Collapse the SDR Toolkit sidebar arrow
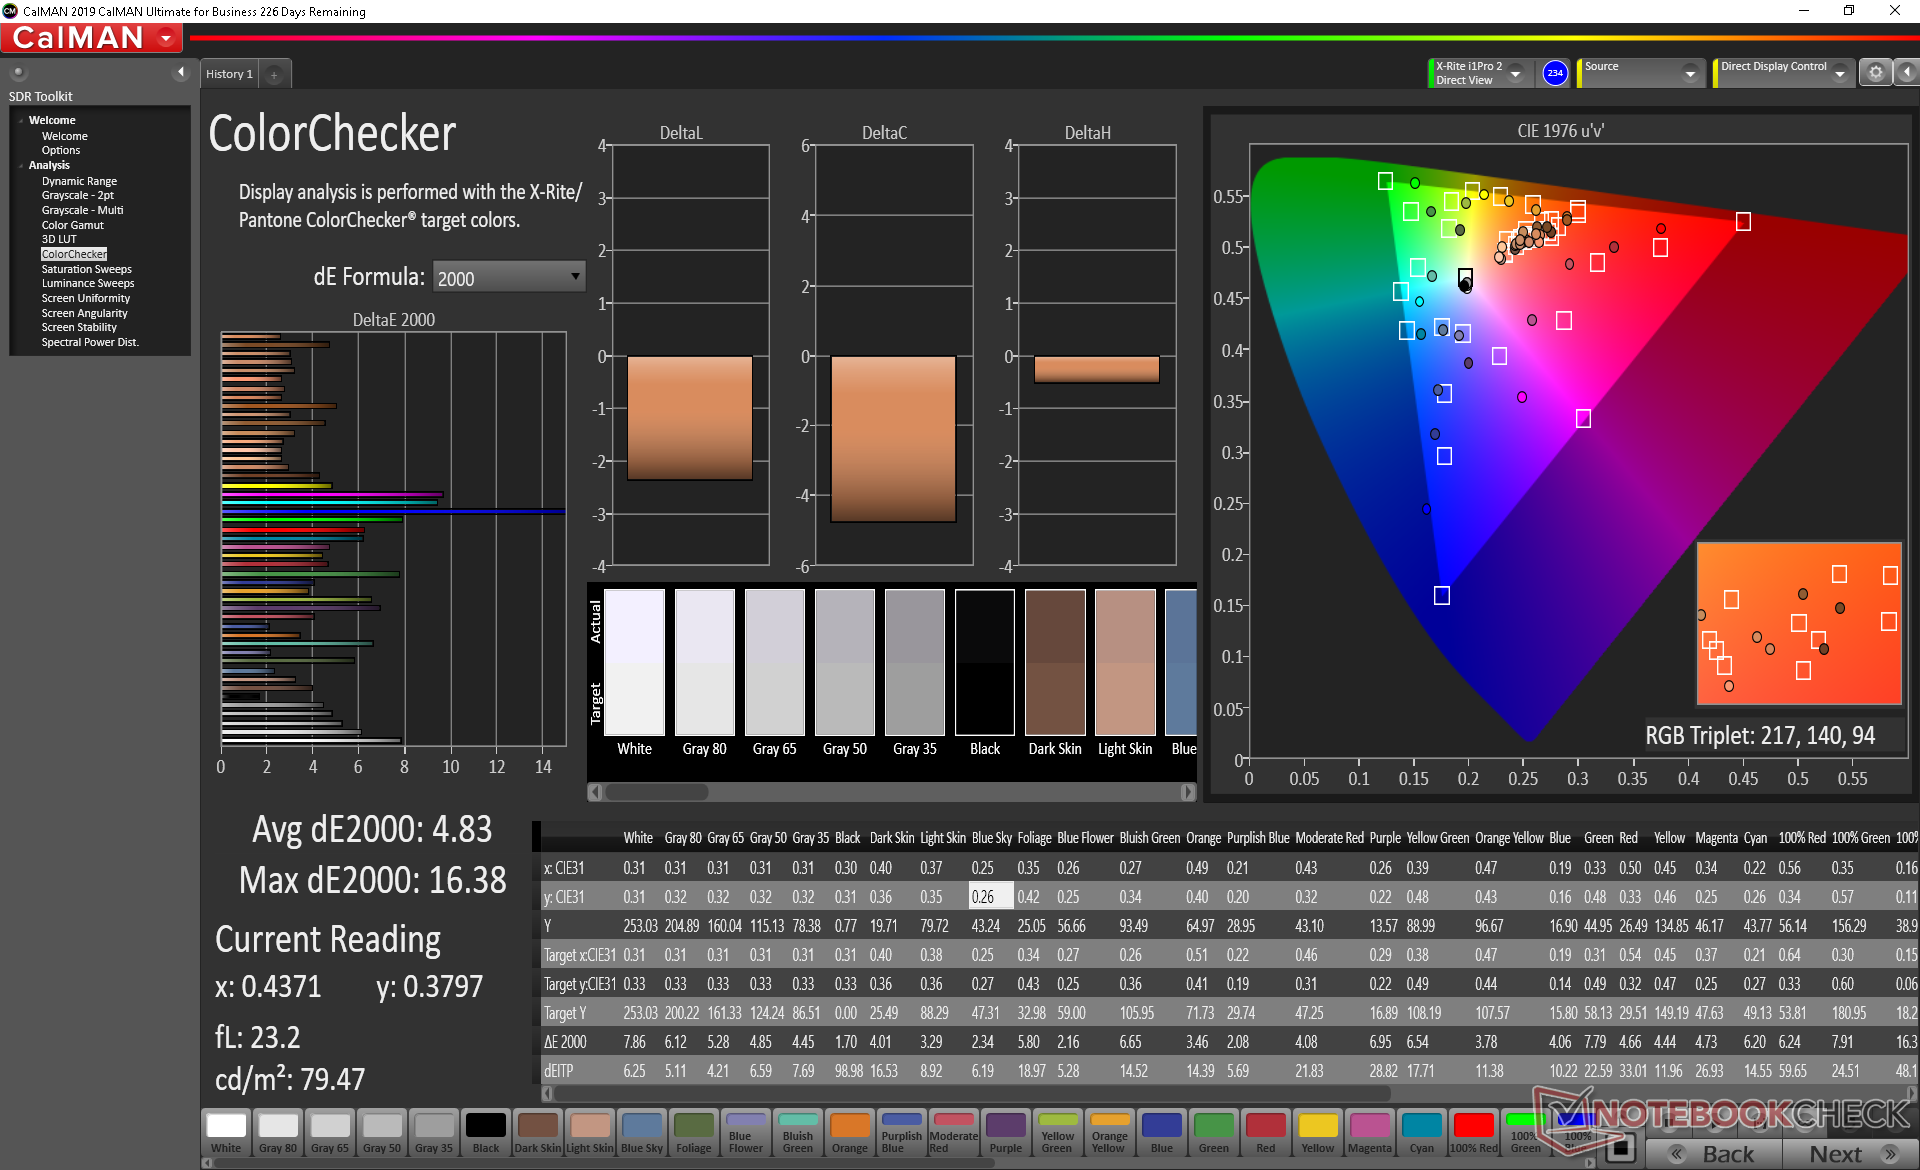 click(x=181, y=72)
